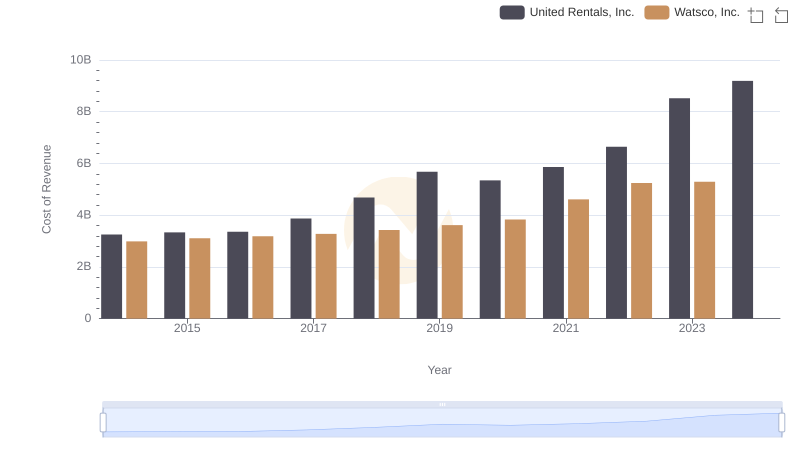Click the '8B' y-axis label
The width and height of the screenshot is (800, 461).
click(x=84, y=111)
